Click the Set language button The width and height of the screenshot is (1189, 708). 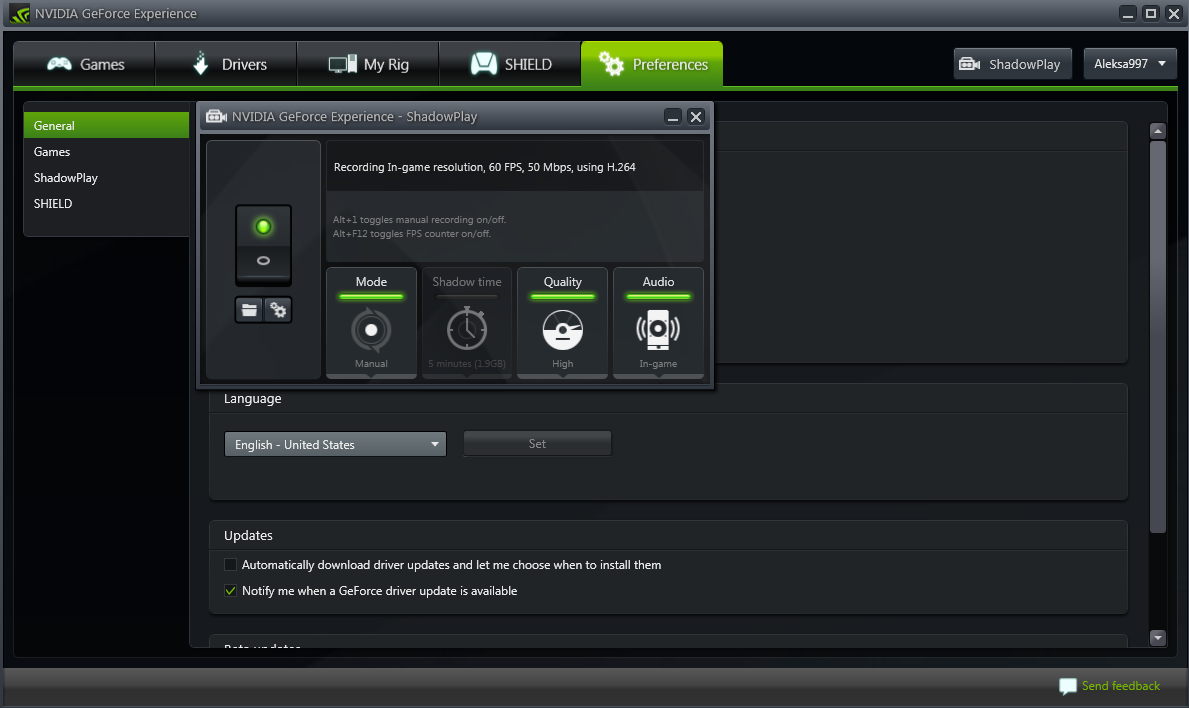(x=537, y=443)
